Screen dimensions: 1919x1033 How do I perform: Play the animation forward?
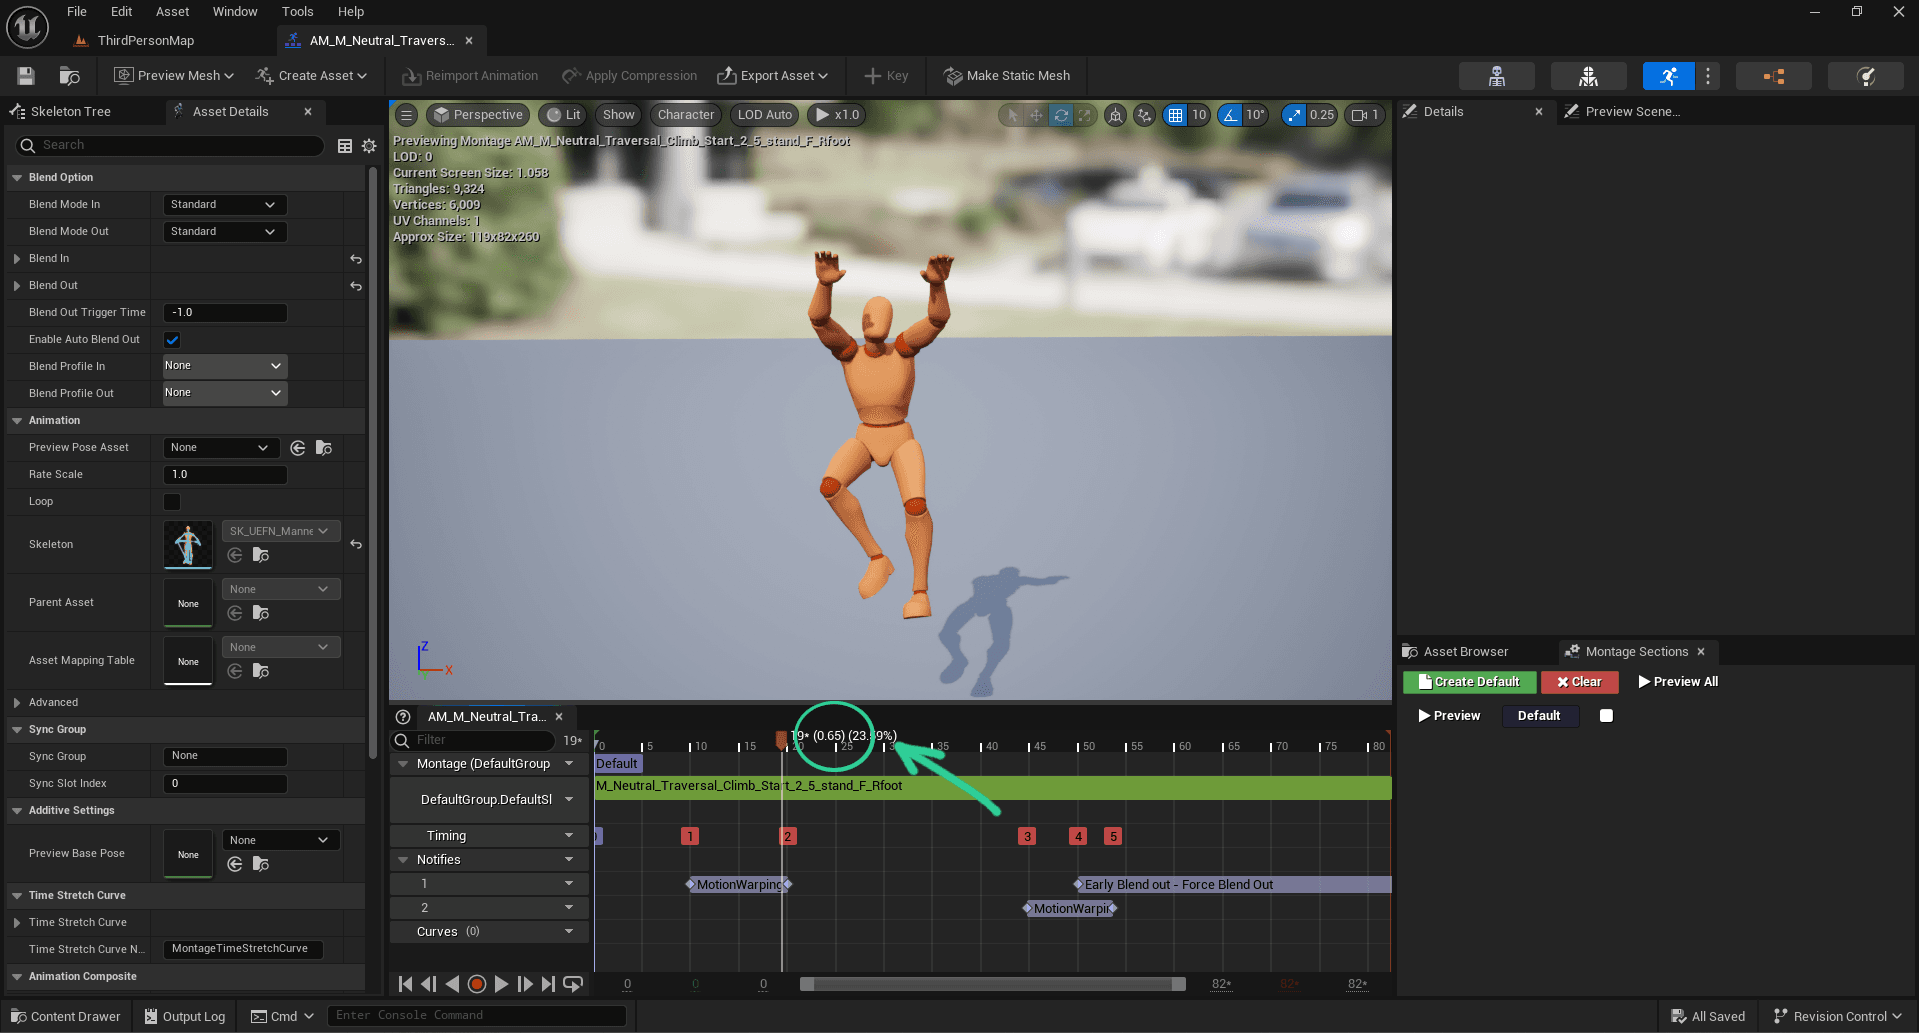click(501, 984)
